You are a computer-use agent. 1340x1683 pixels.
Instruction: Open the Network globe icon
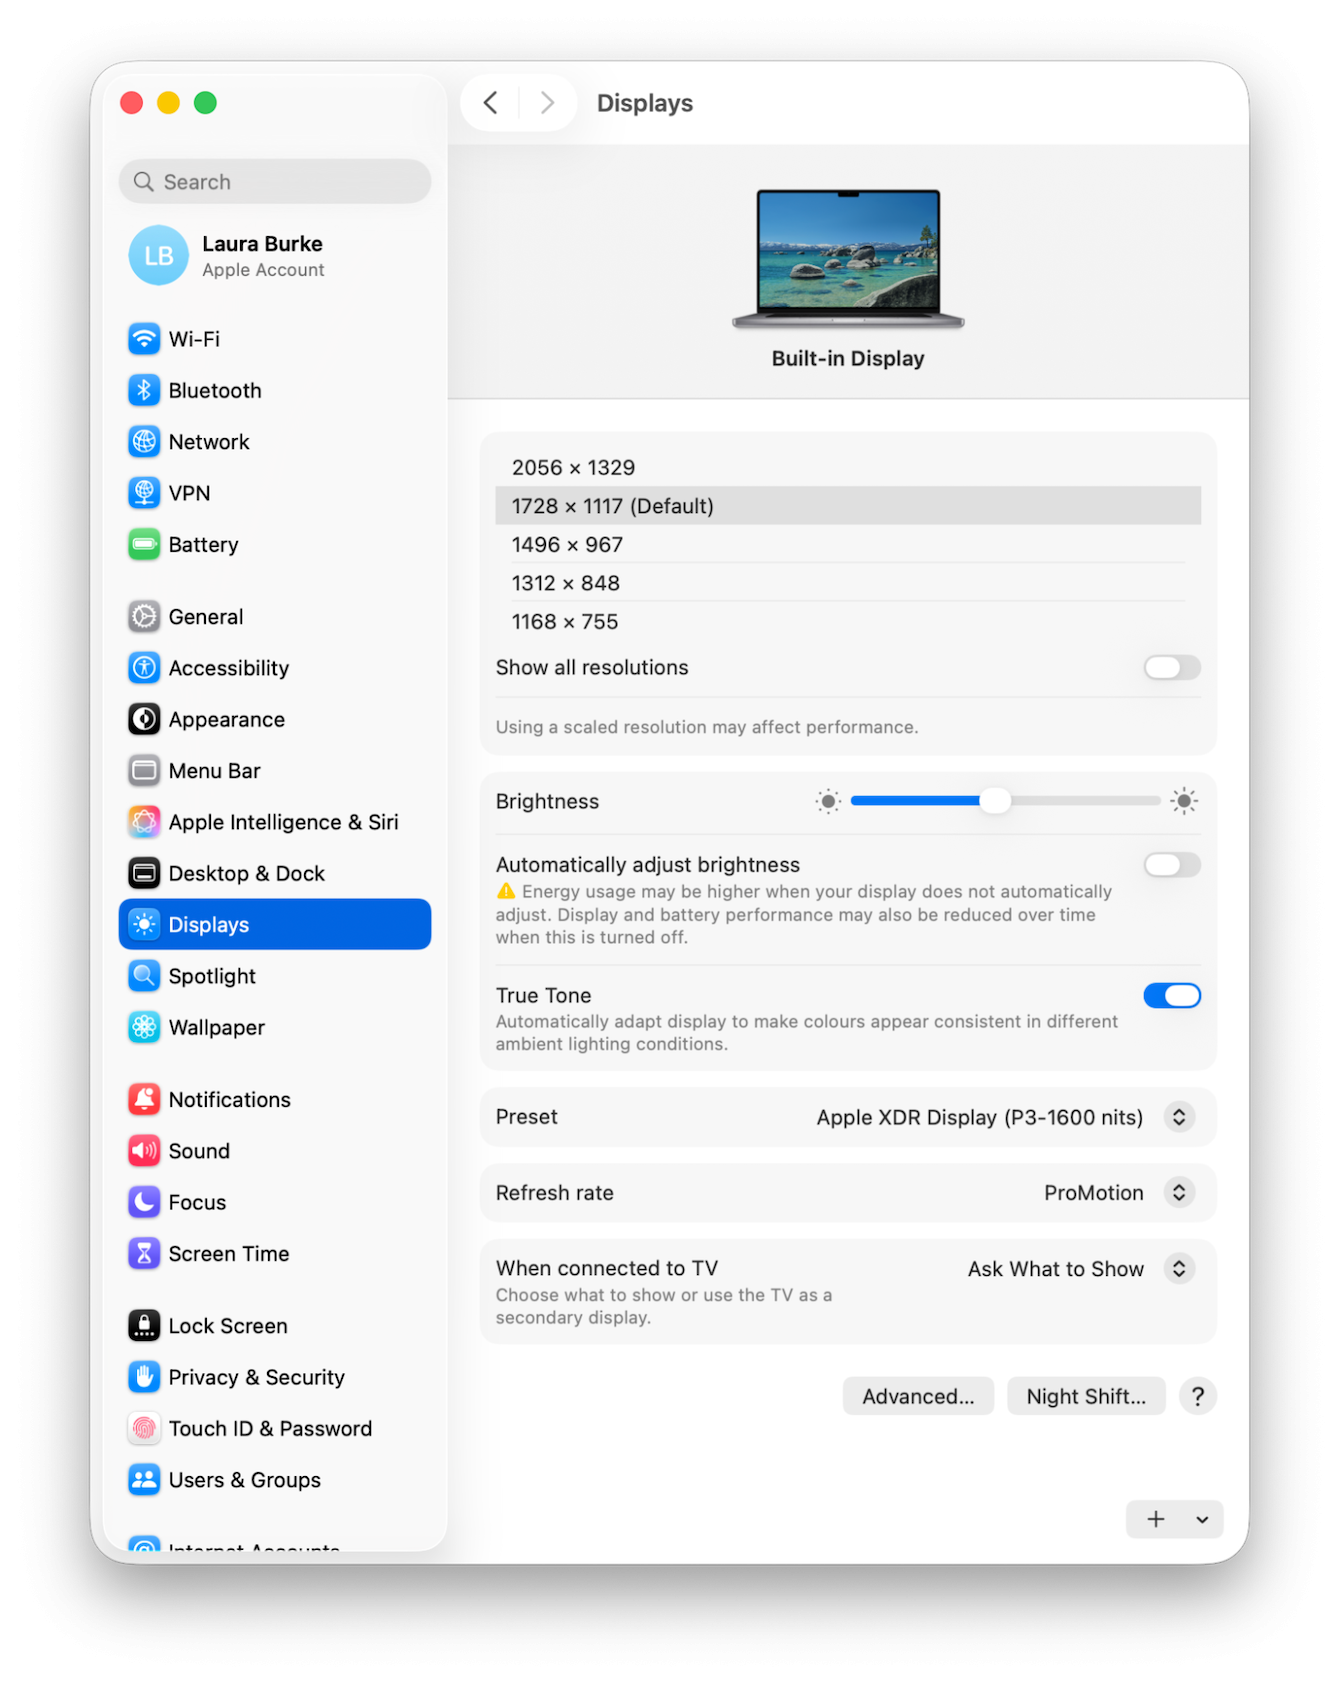(144, 441)
